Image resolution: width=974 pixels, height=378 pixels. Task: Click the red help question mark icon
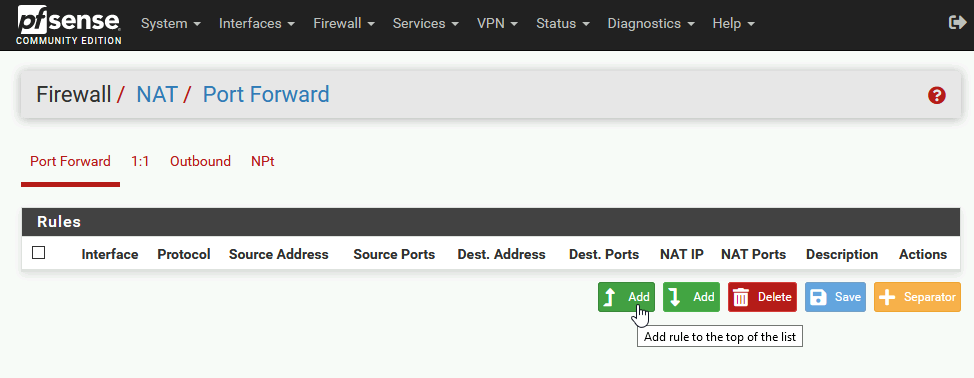(x=937, y=95)
